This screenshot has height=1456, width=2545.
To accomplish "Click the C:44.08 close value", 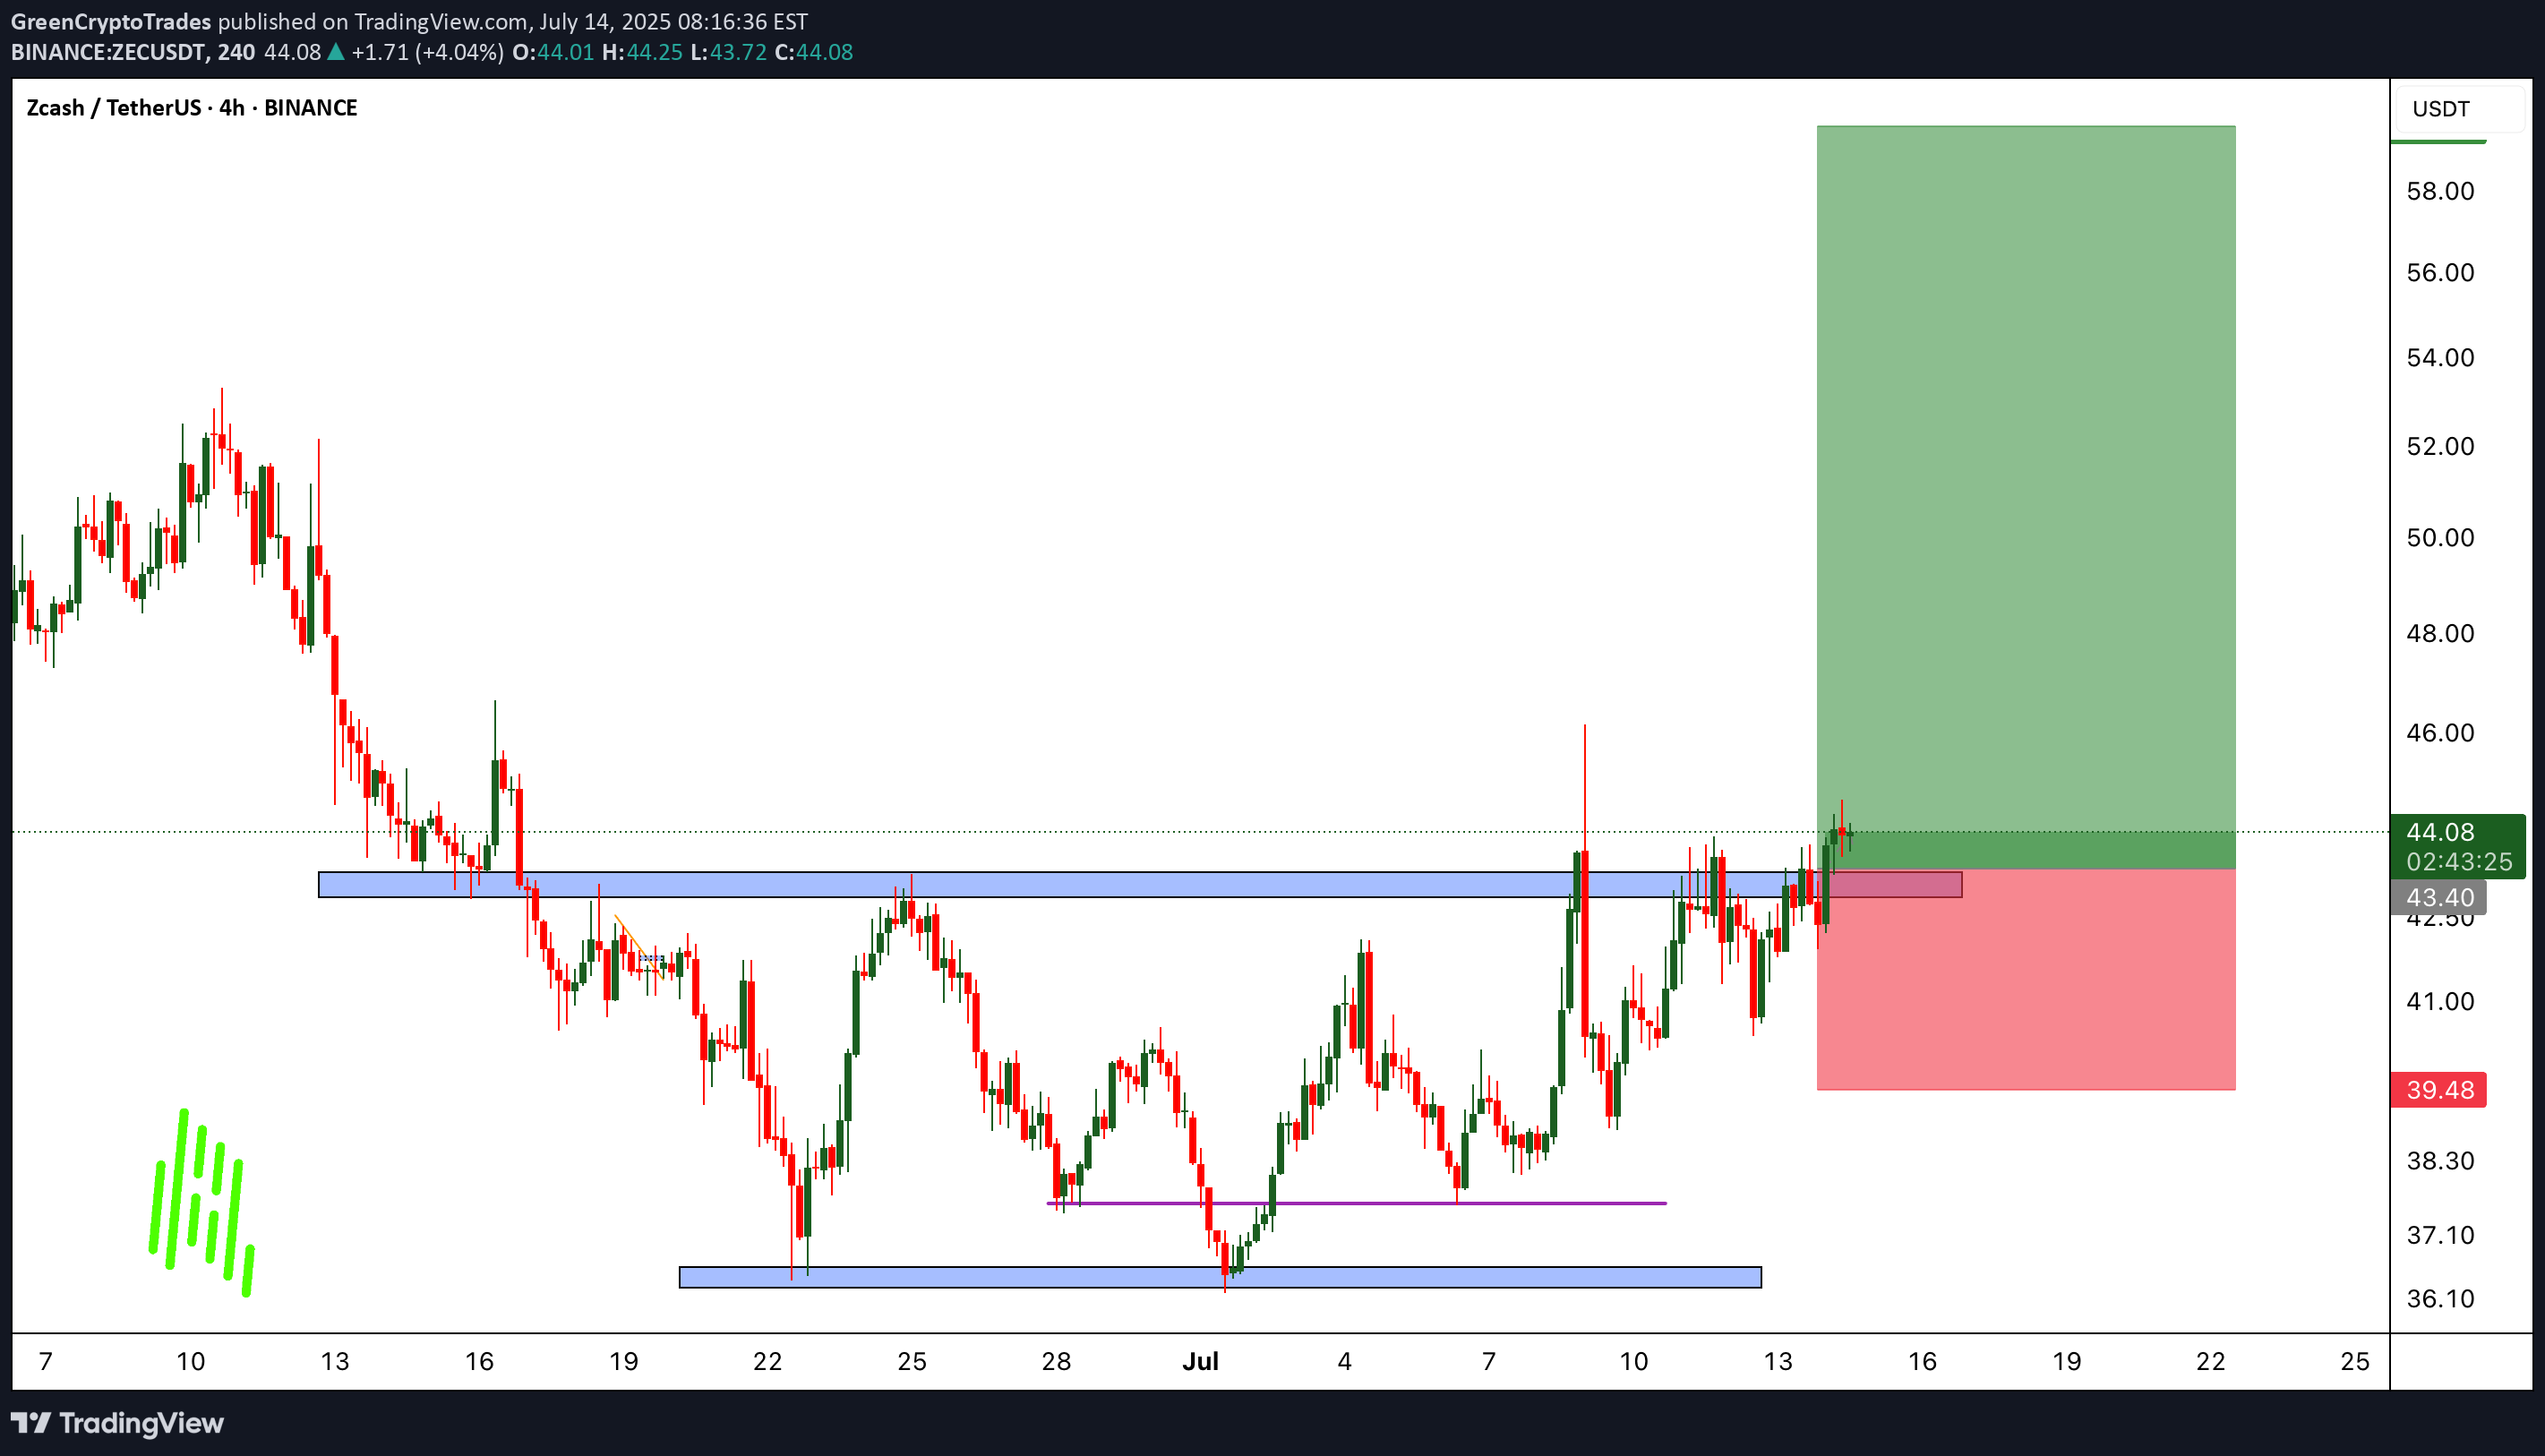I will click(814, 52).
